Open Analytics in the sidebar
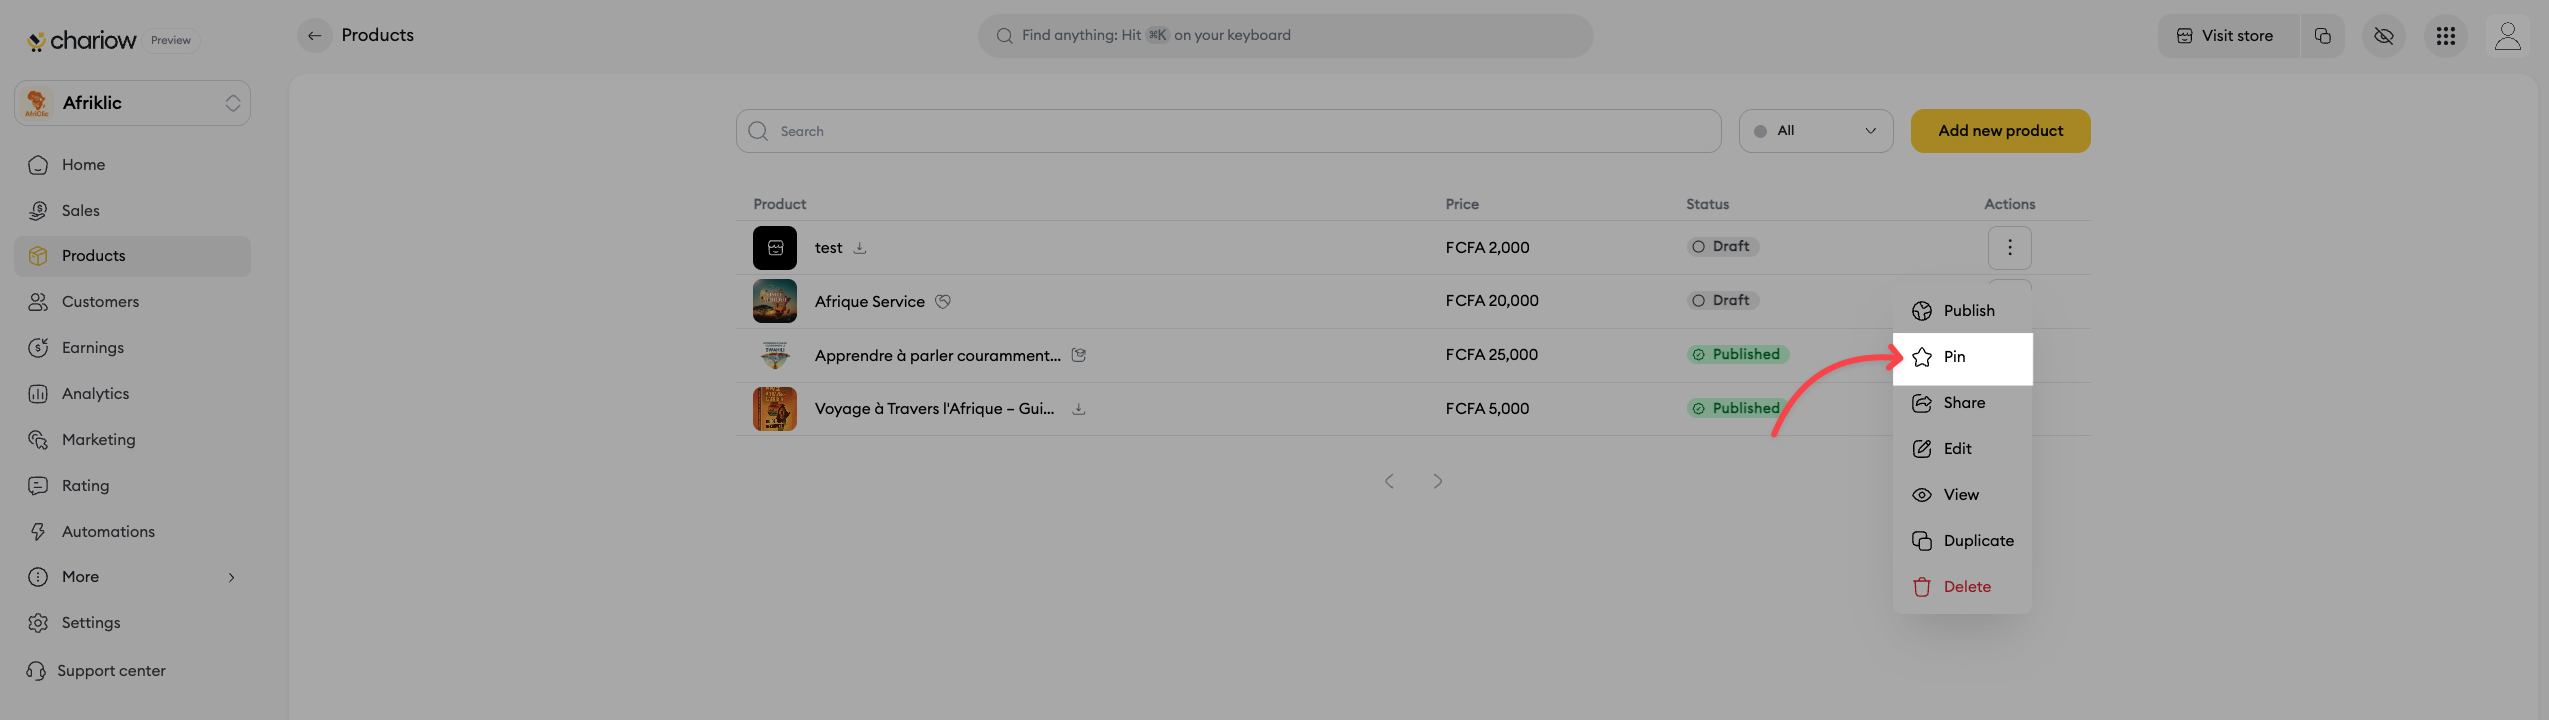This screenshot has height=720, width=2549. click(95, 394)
